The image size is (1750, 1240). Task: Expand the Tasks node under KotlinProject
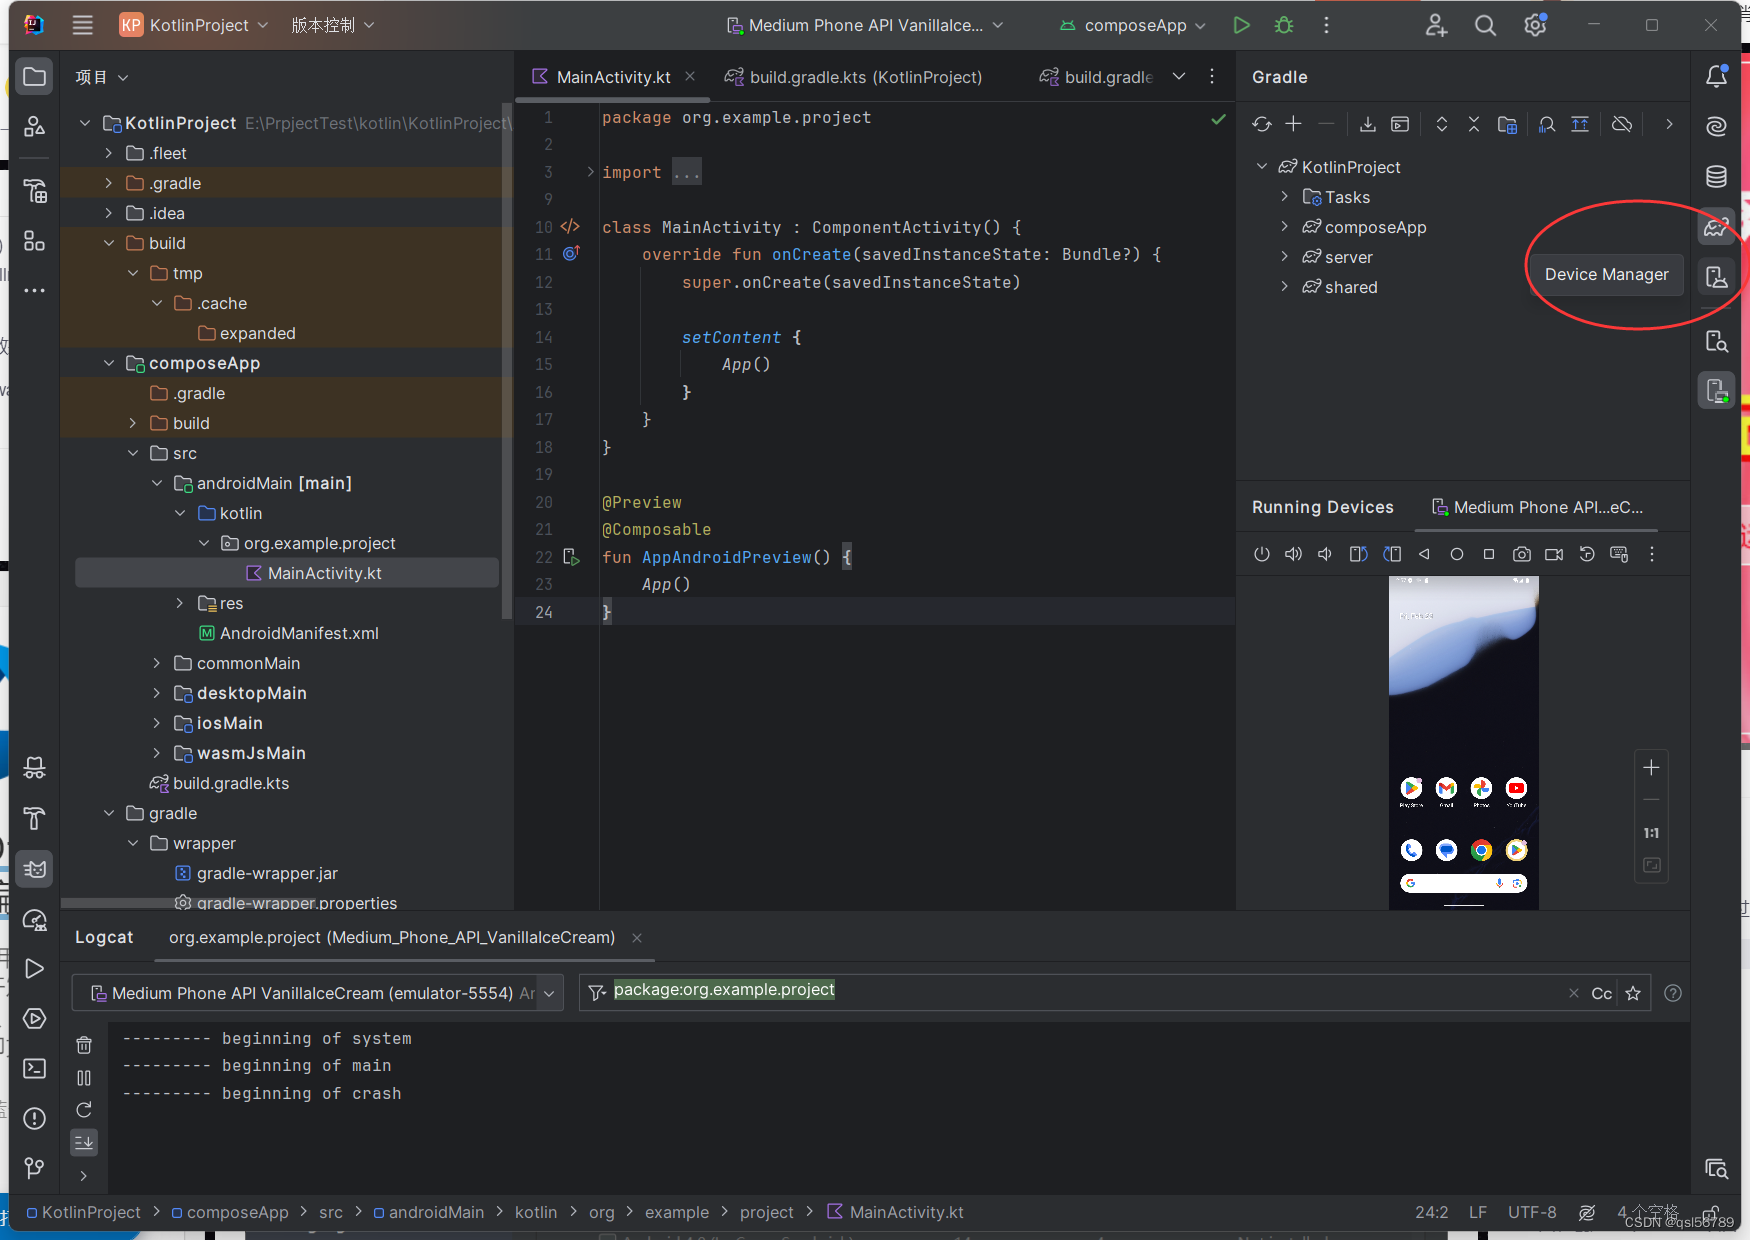pyautogui.click(x=1285, y=197)
